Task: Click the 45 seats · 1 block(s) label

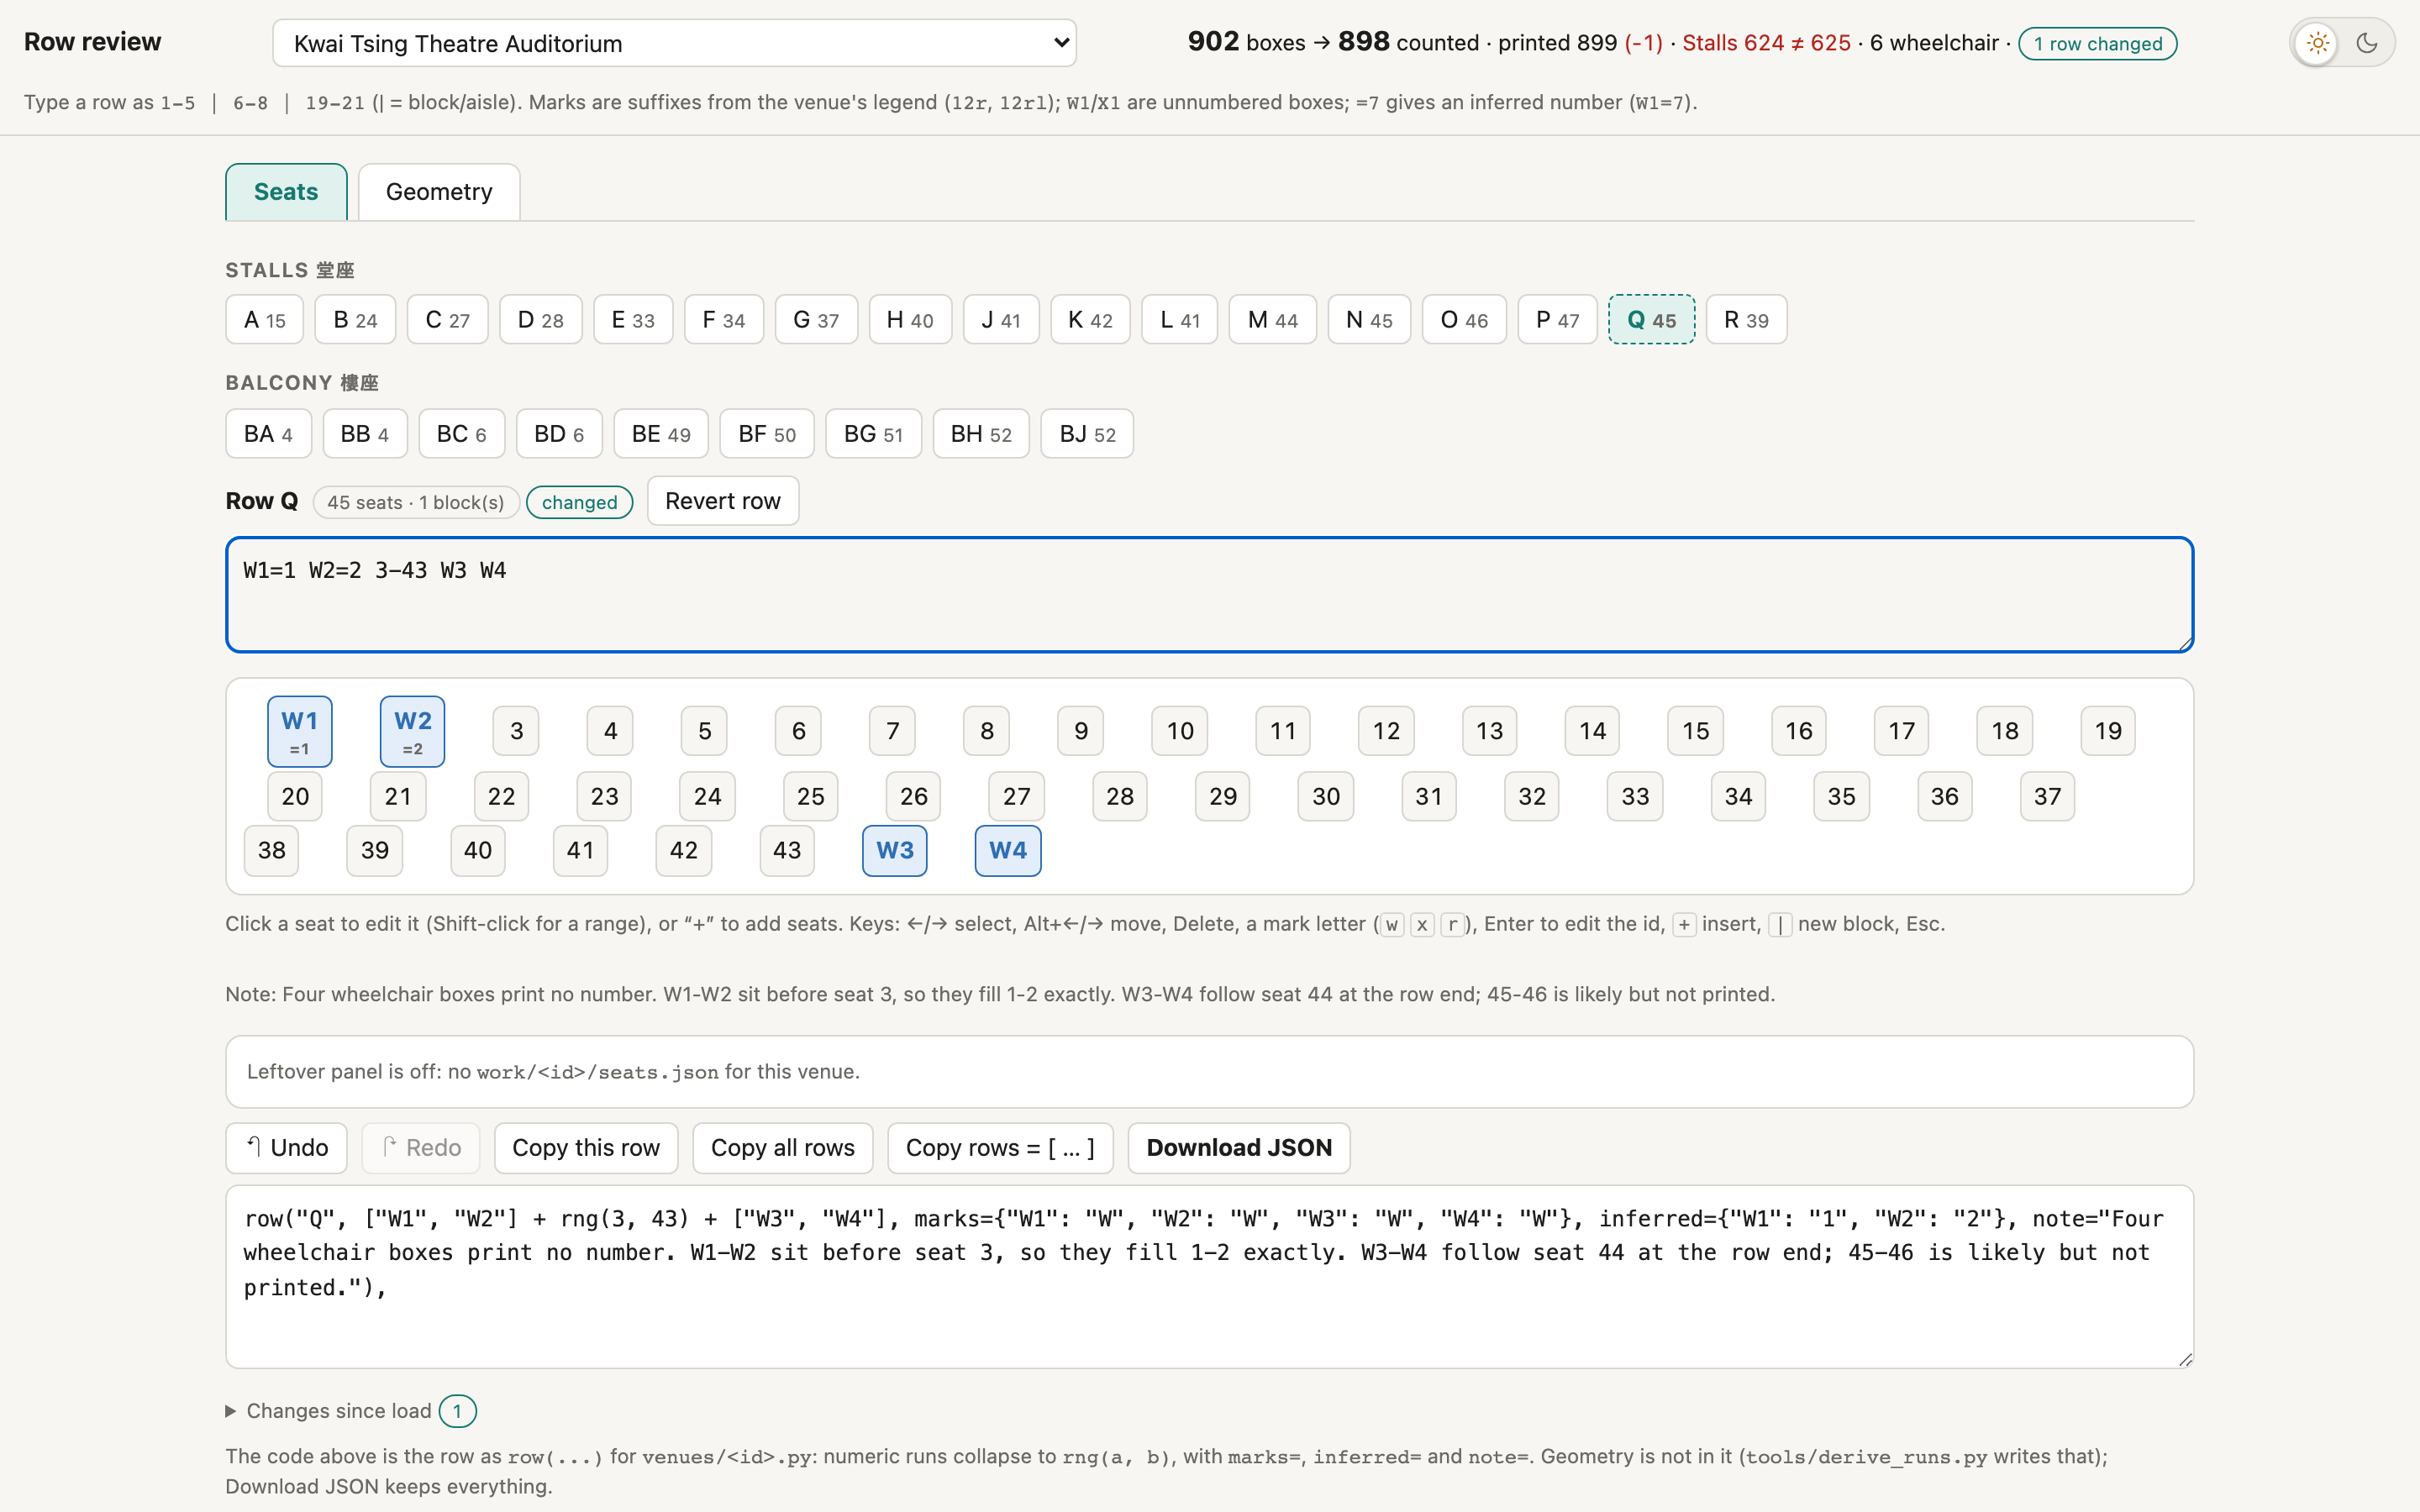Action: (416, 502)
